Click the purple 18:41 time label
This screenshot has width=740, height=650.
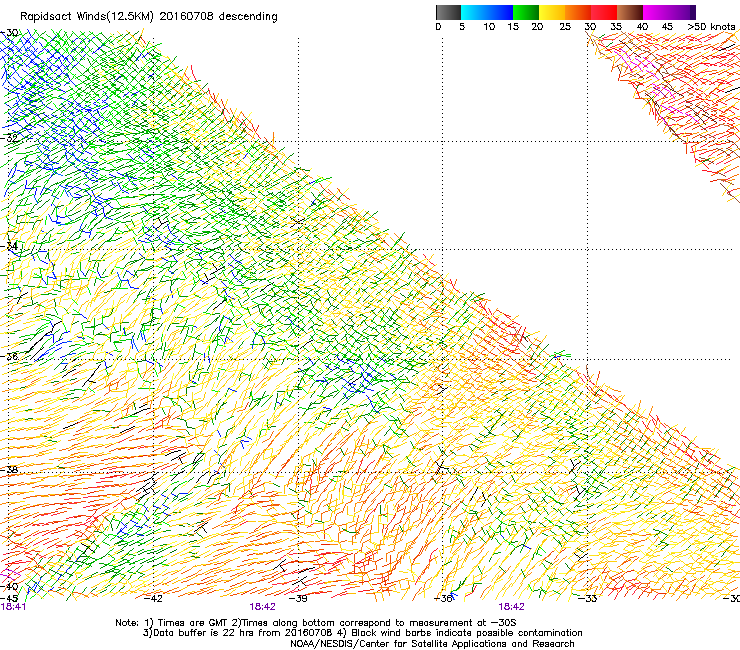click(13, 607)
